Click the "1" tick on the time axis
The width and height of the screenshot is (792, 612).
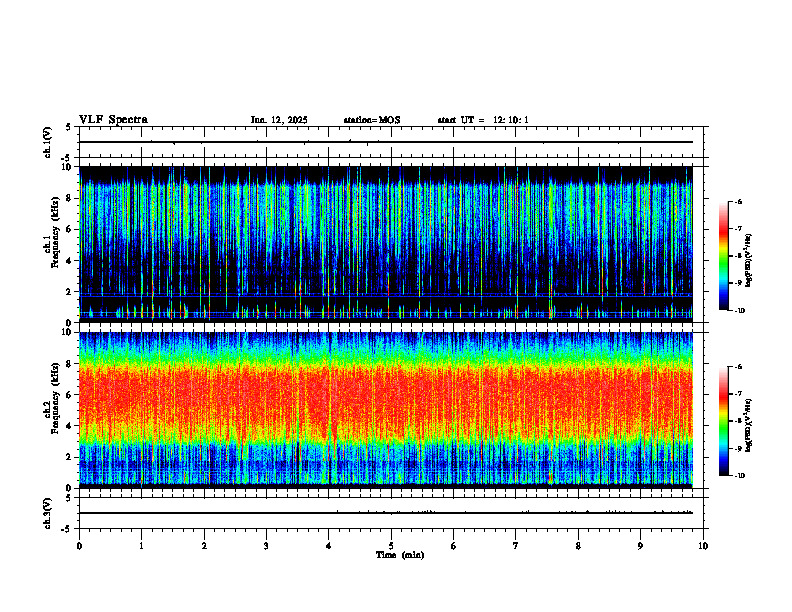[x=141, y=546]
